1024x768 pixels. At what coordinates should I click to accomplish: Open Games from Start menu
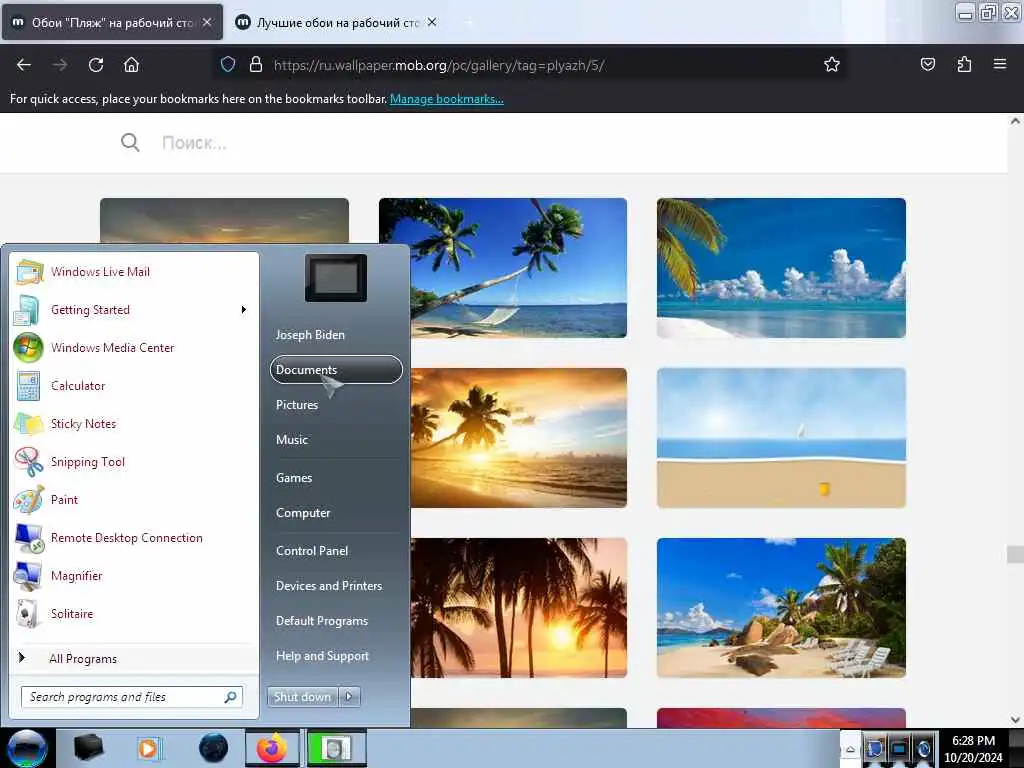tap(336, 478)
